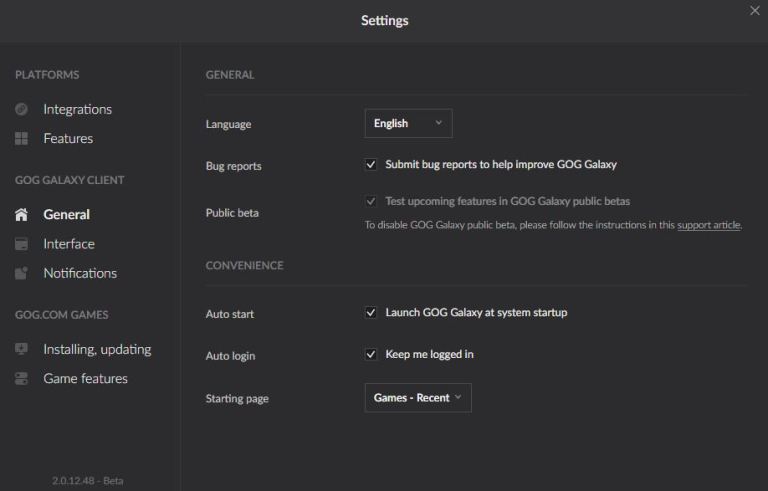This screenshot has height=491, width=768.
Task: Click the version text 2.0.12.48 - Beta
Action: 88,481
